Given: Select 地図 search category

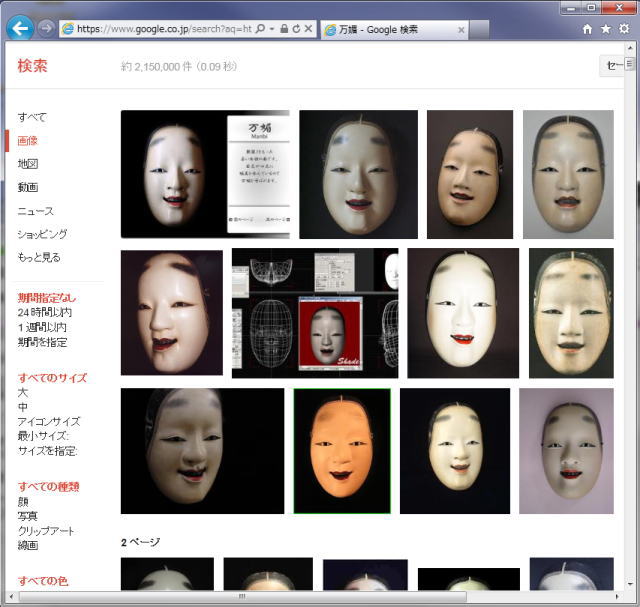Looking at the screenshot, I should pyautogui.click(x=28, y=164).
